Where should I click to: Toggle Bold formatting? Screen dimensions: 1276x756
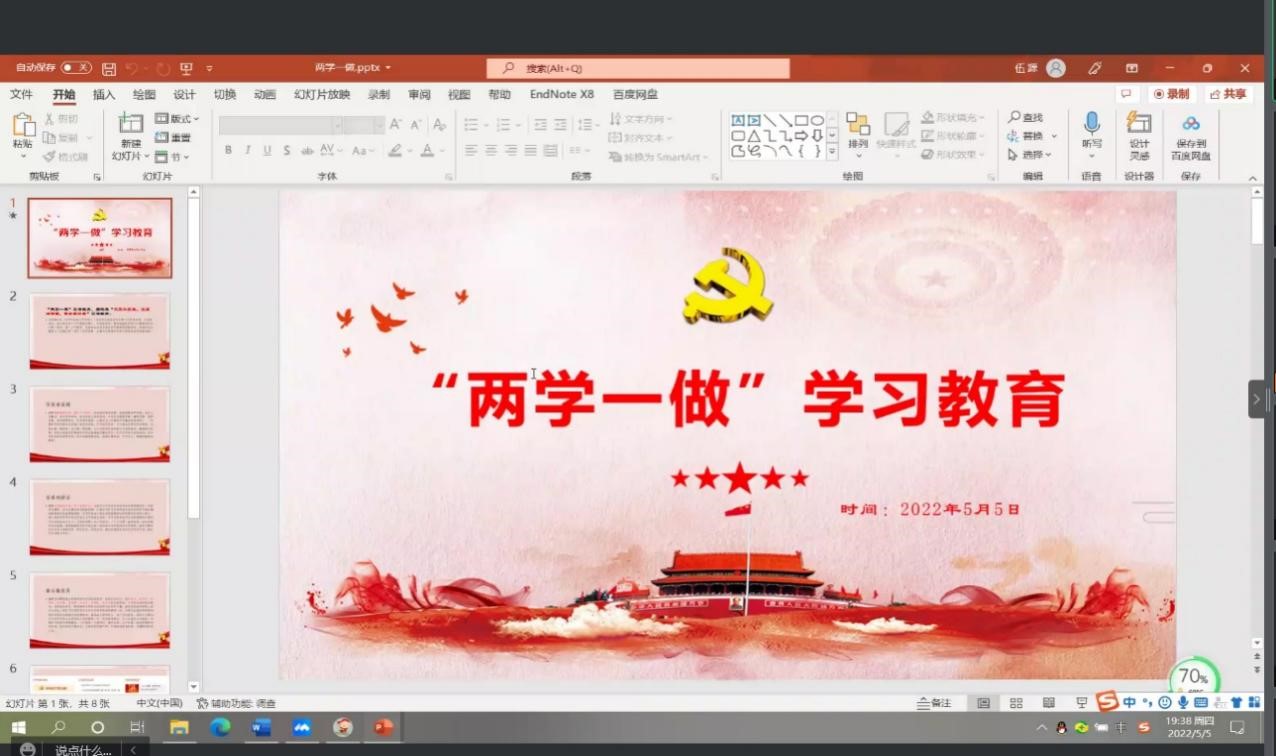click(228, 150)
